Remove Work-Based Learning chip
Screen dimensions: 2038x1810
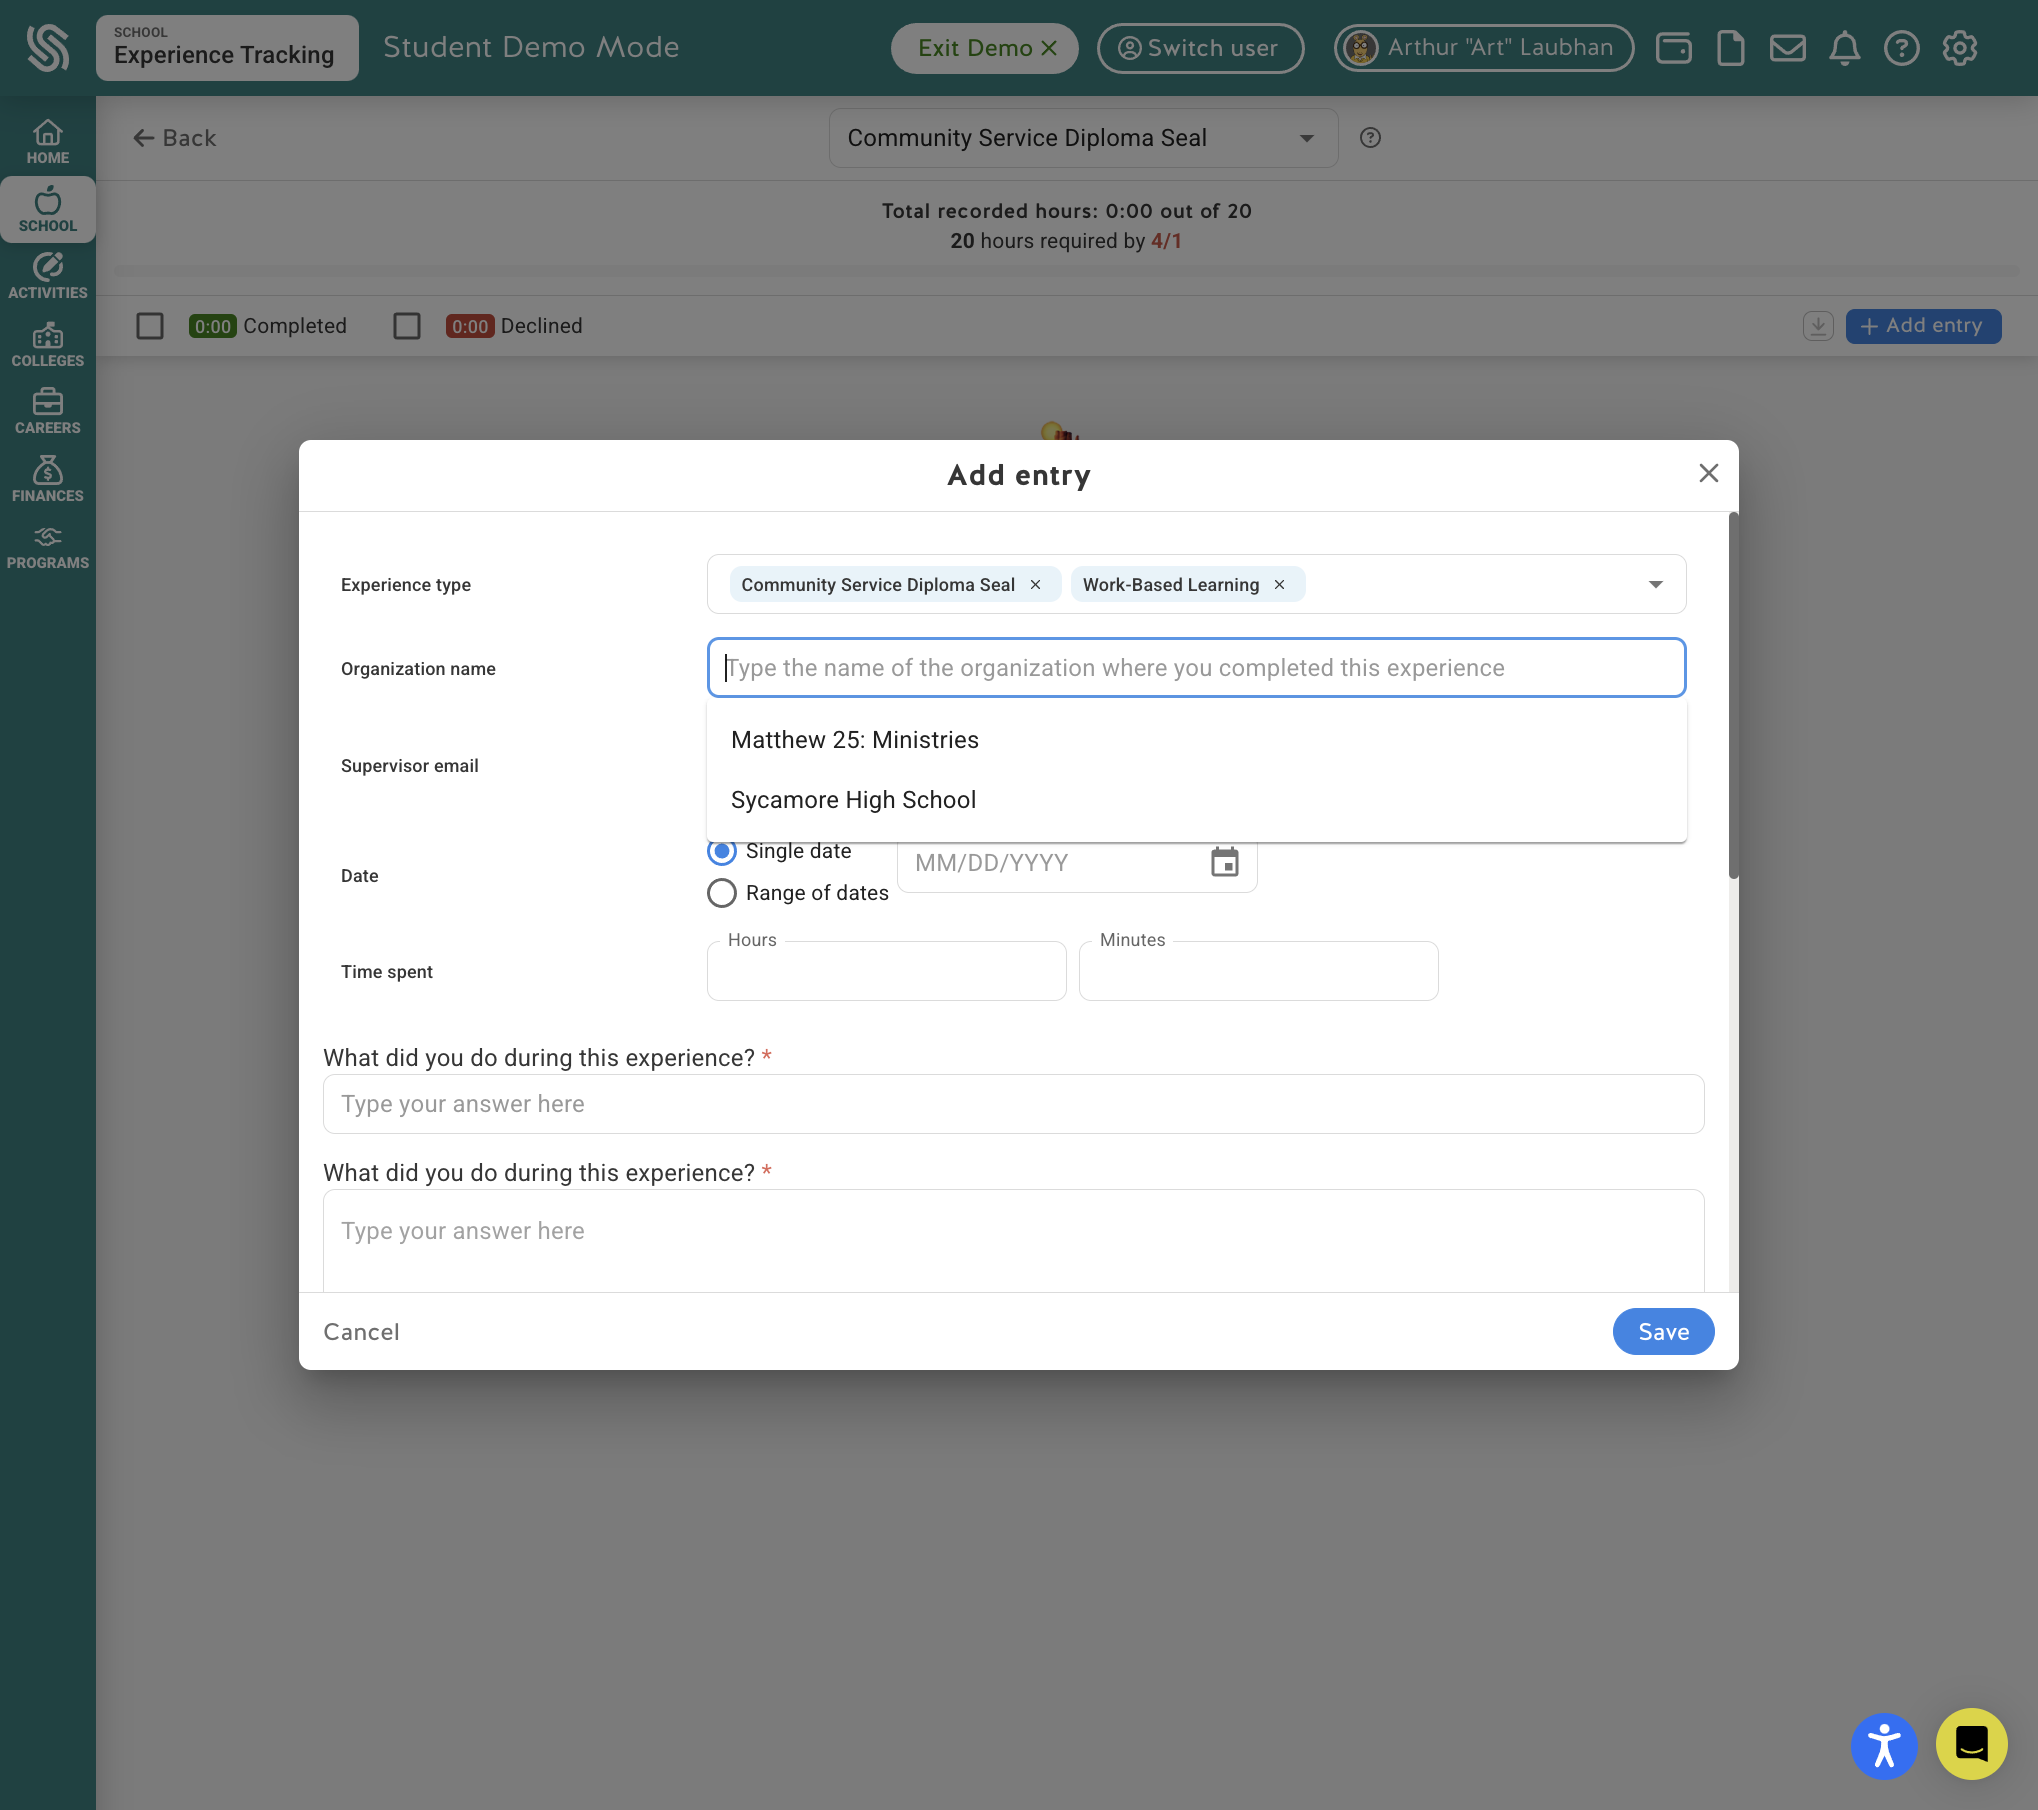coord(1279,585)
